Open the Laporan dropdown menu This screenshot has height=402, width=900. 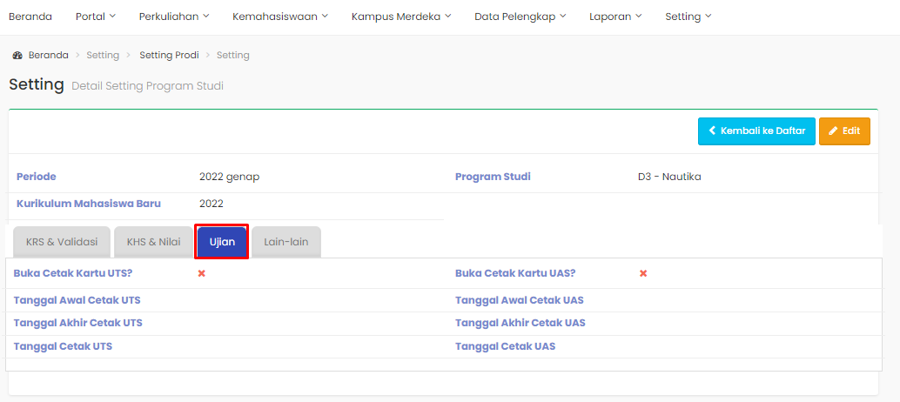point(615,16)
